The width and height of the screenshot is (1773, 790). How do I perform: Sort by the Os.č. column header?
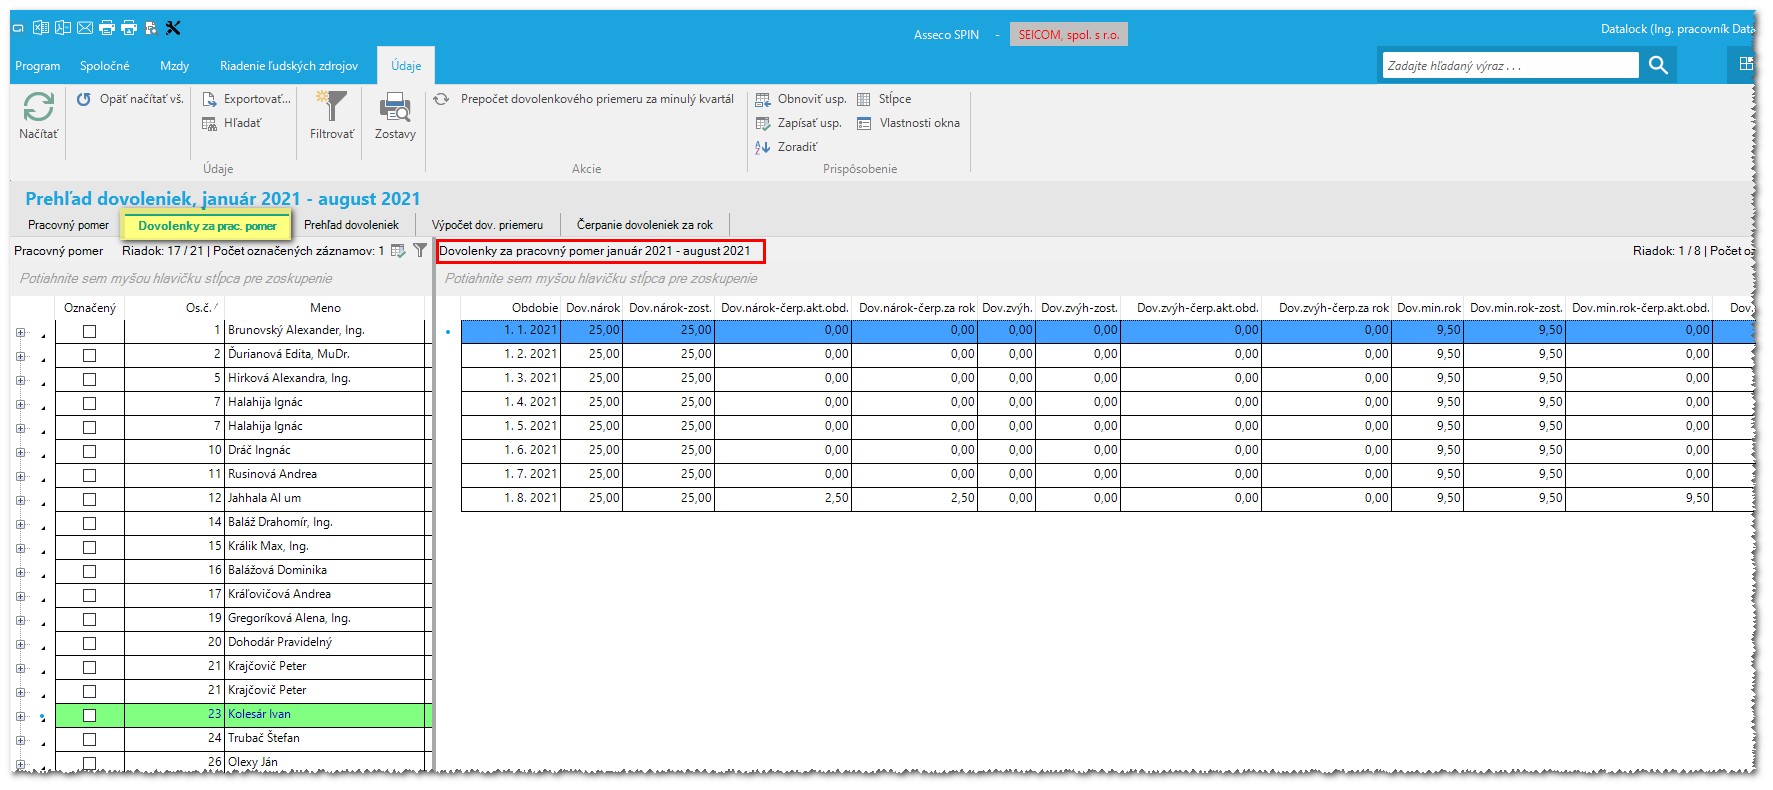coord(174,308)
